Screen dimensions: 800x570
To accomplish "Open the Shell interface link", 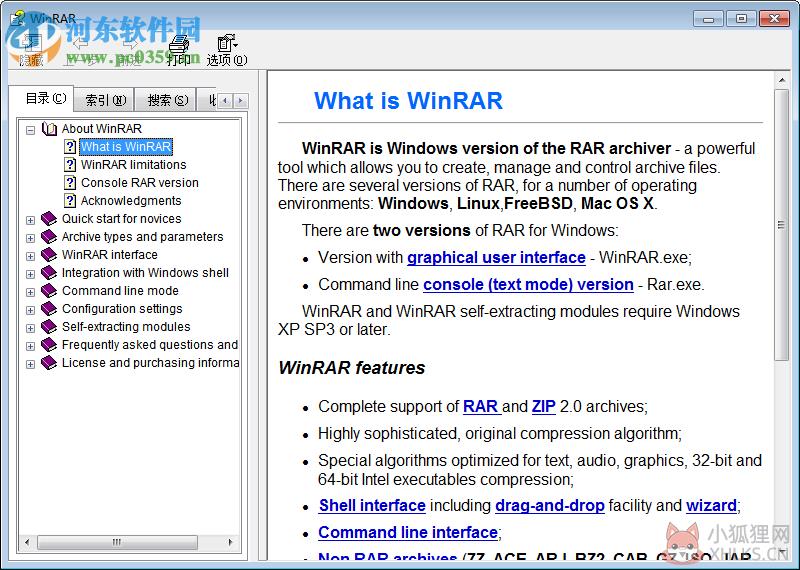I will [372, 505].
